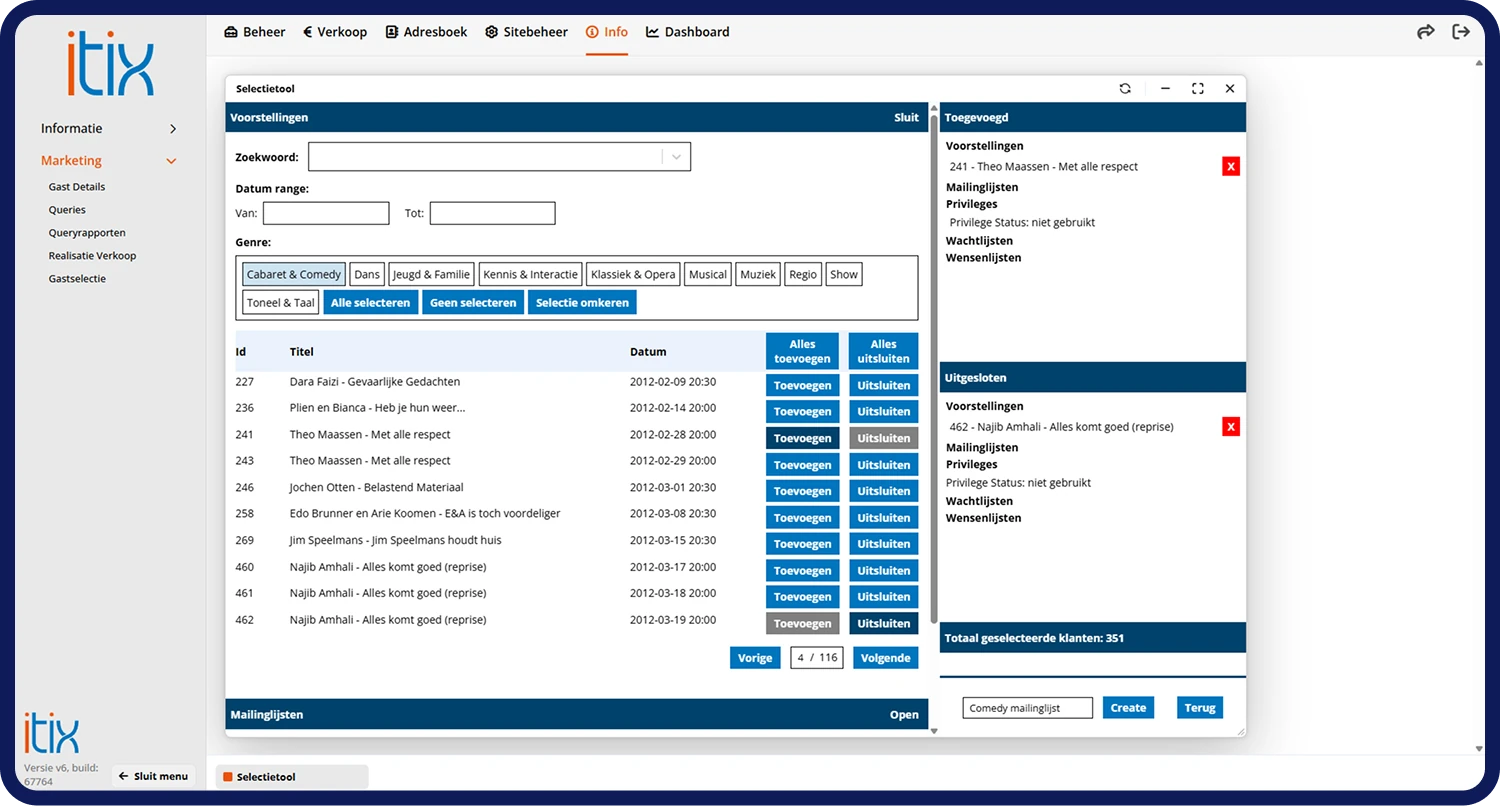
Task: Click the Terug button
Action: coord(1200,708)
